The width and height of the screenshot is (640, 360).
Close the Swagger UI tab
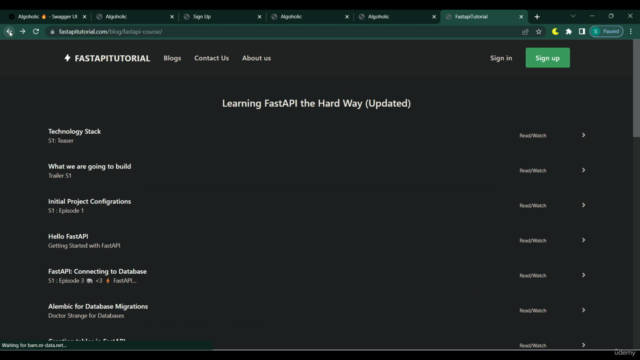click(84, 17)
